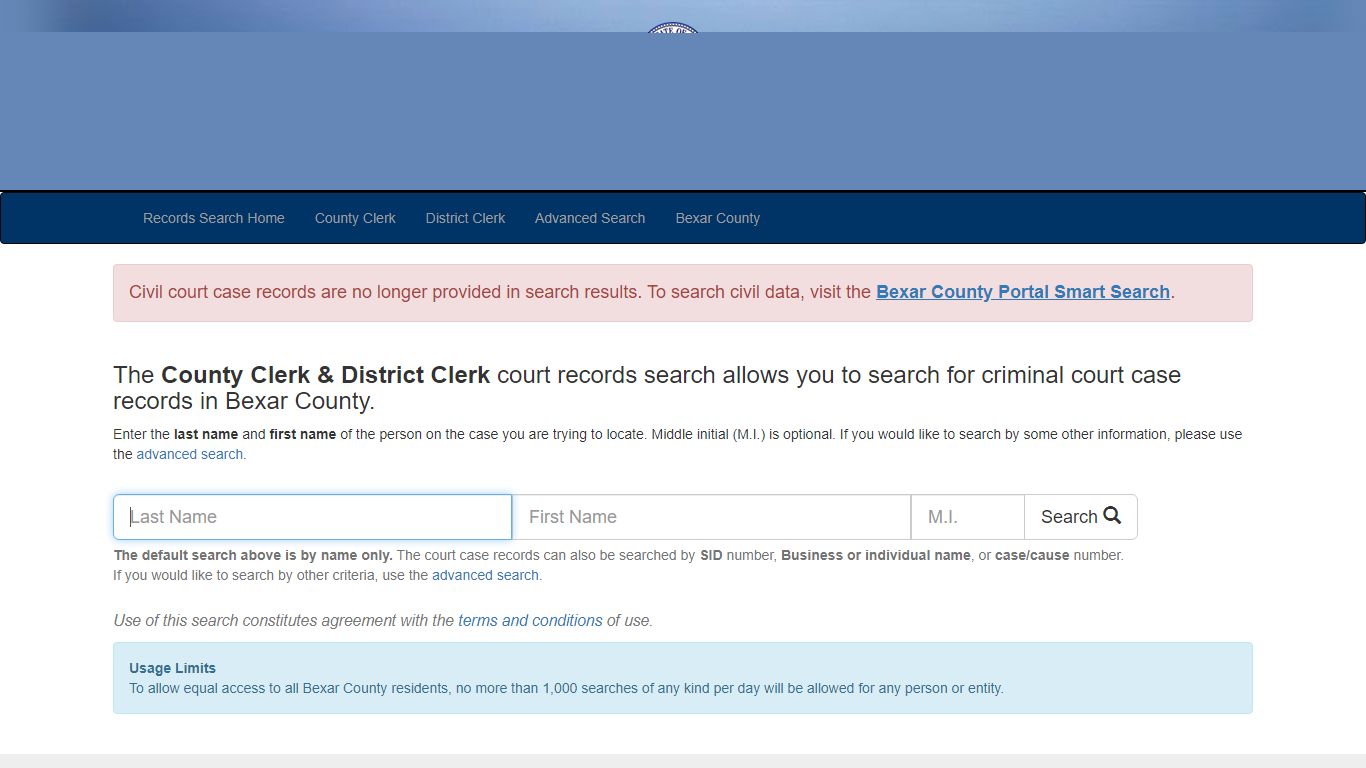Open District Clerk nav item
This screenshot has width=1366, height=768.
(x=465, y=218)
